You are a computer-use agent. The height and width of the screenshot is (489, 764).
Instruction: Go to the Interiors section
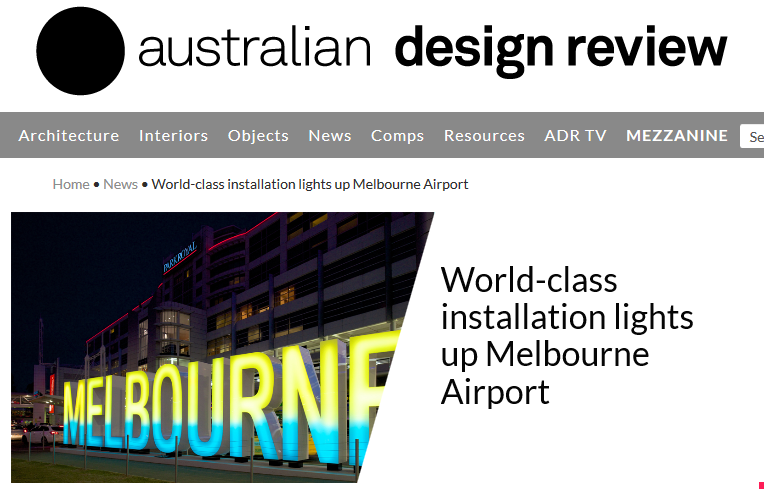point(173,135)
